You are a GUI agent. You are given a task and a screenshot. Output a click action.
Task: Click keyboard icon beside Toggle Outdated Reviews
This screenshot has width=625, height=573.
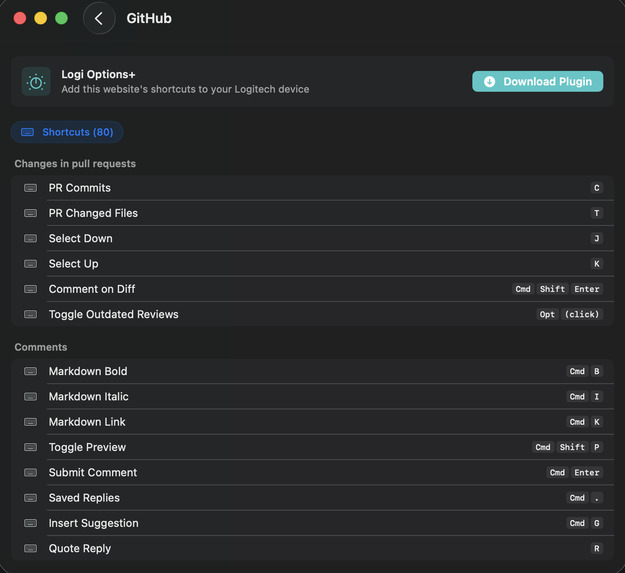(30, 314)
